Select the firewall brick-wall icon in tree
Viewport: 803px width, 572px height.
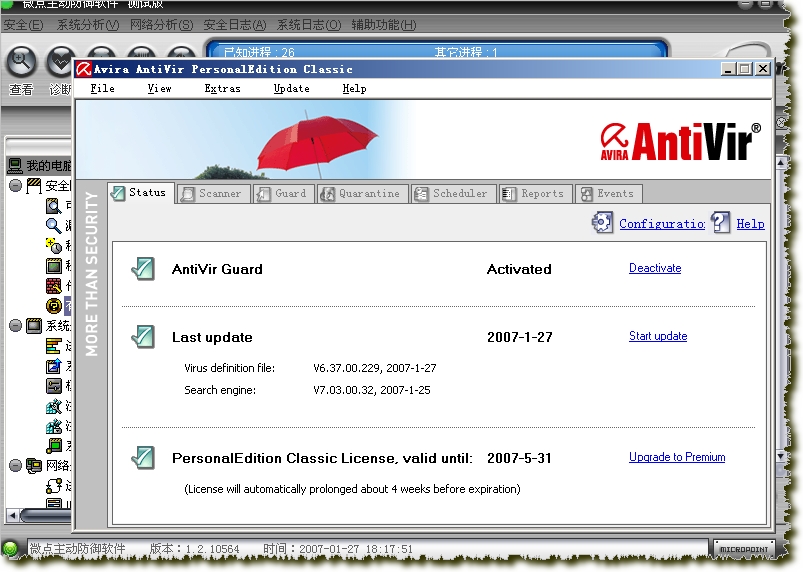(54, 285)
